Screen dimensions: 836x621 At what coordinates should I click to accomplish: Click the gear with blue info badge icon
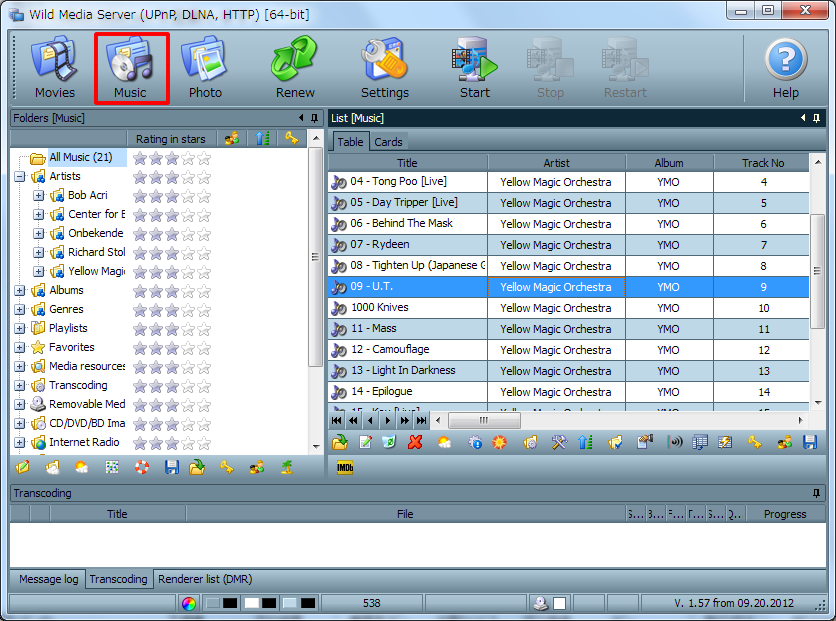475,442
